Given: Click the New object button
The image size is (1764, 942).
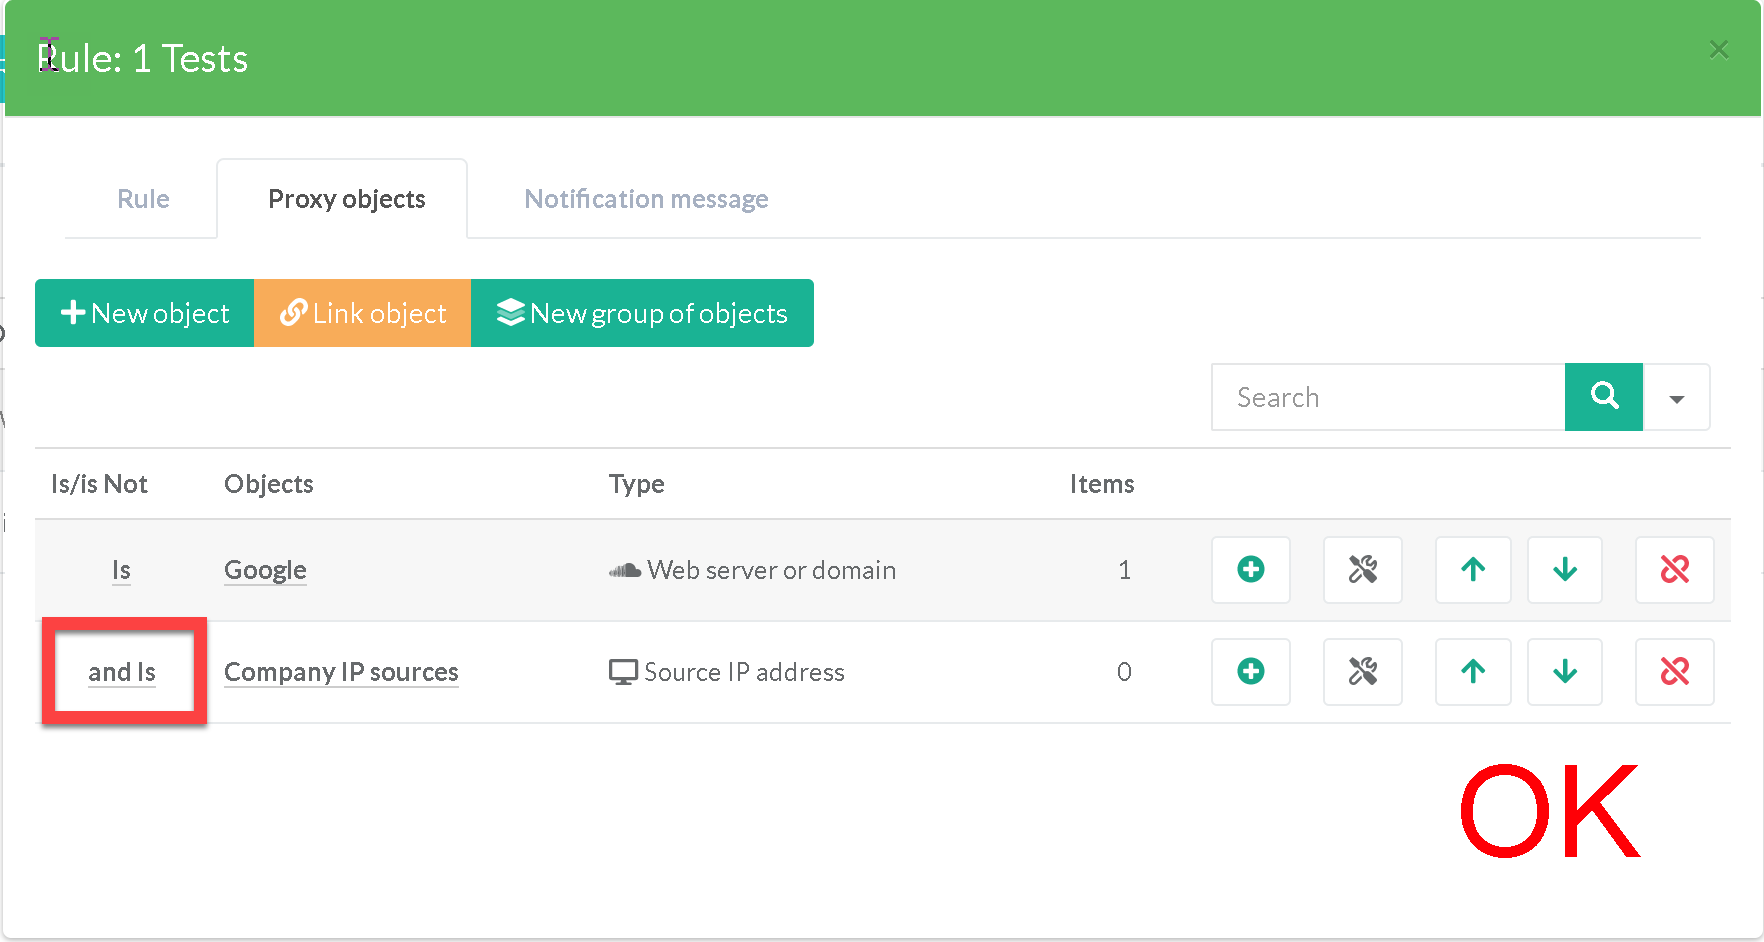Looking at the screenshot, I should 145,313.
